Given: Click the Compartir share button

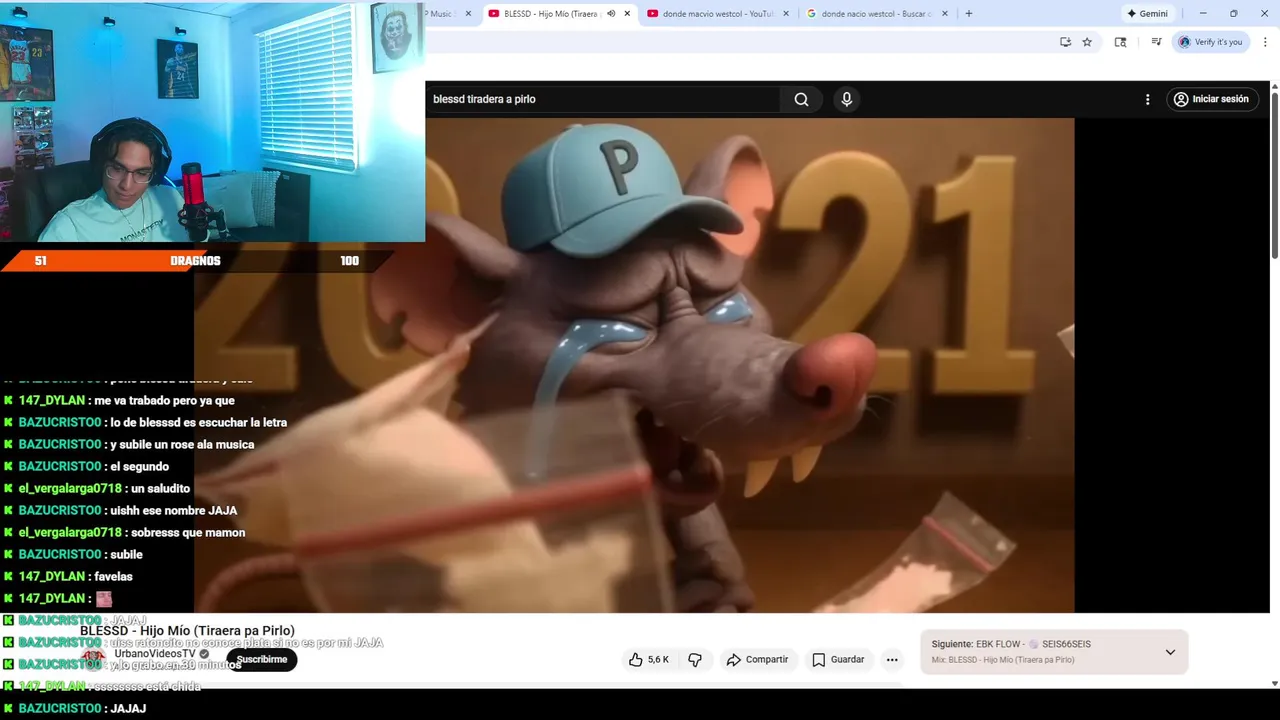Looking at the screenshot, I should coord(757,660).
